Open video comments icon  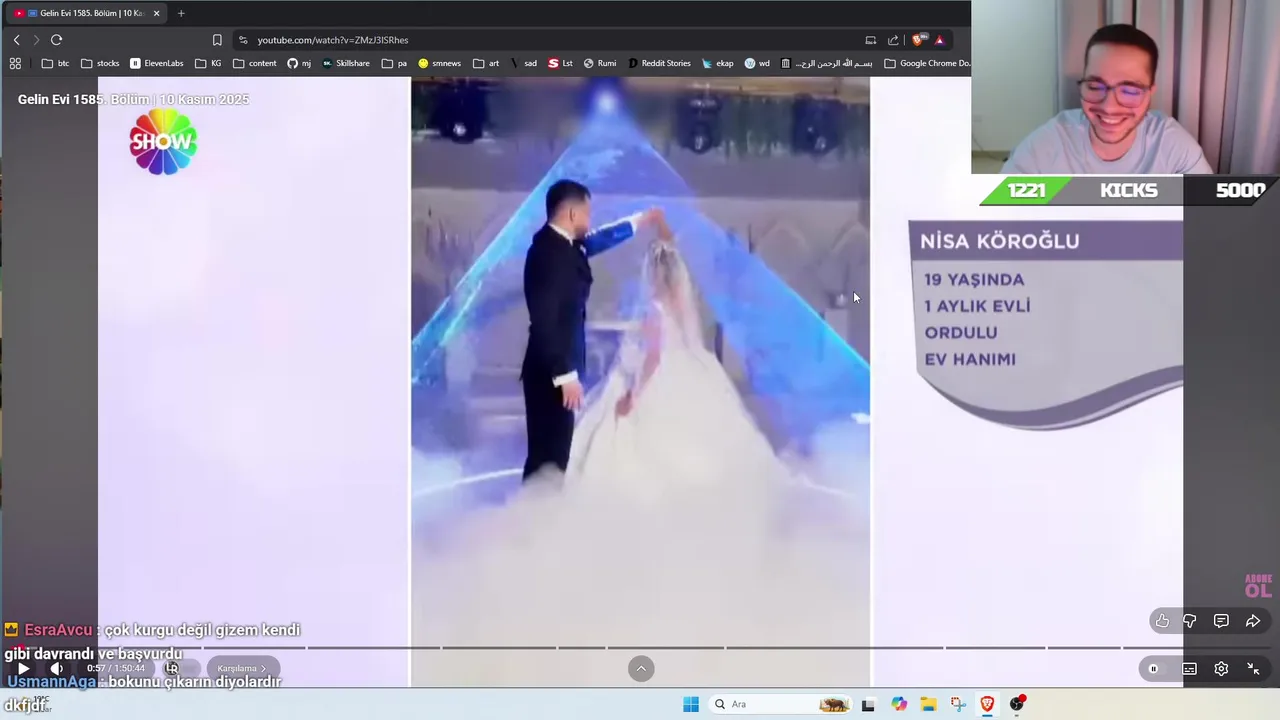(x=1221, y=621)
